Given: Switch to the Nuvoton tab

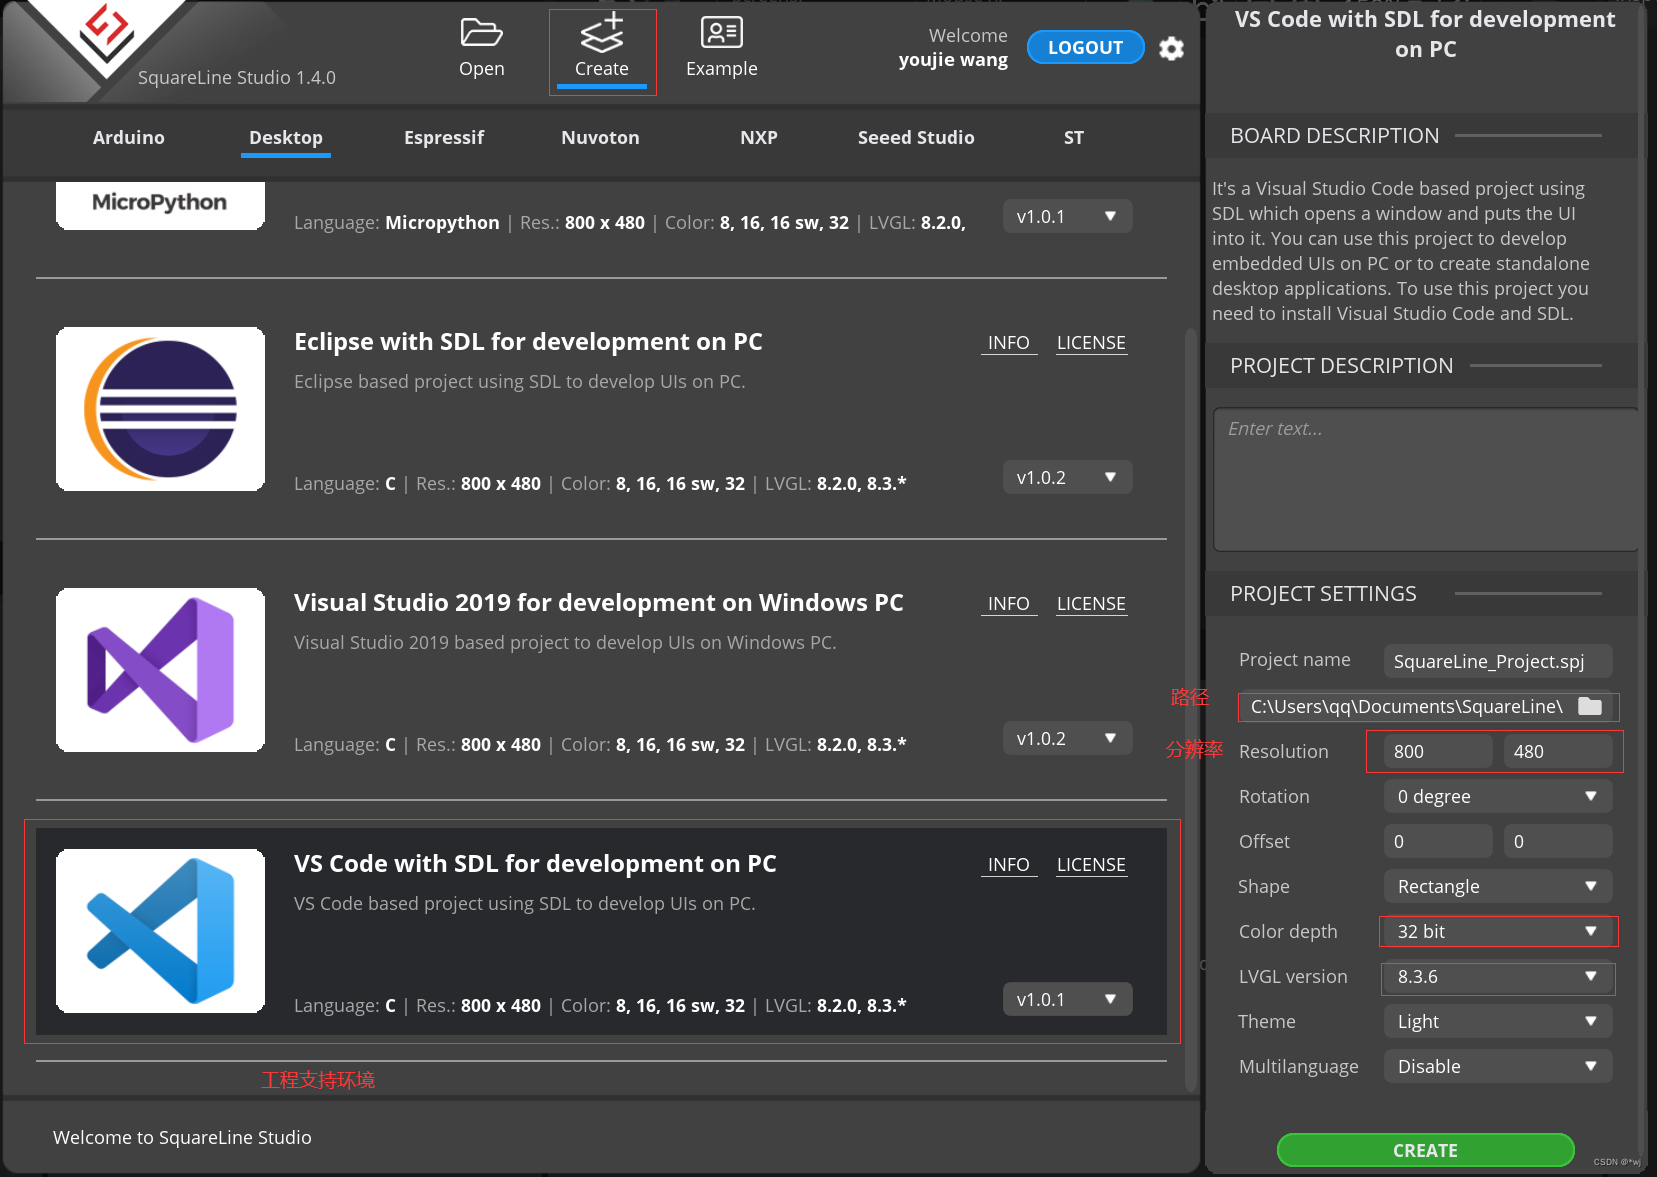Looking at the screenshot, I should 600,138.
